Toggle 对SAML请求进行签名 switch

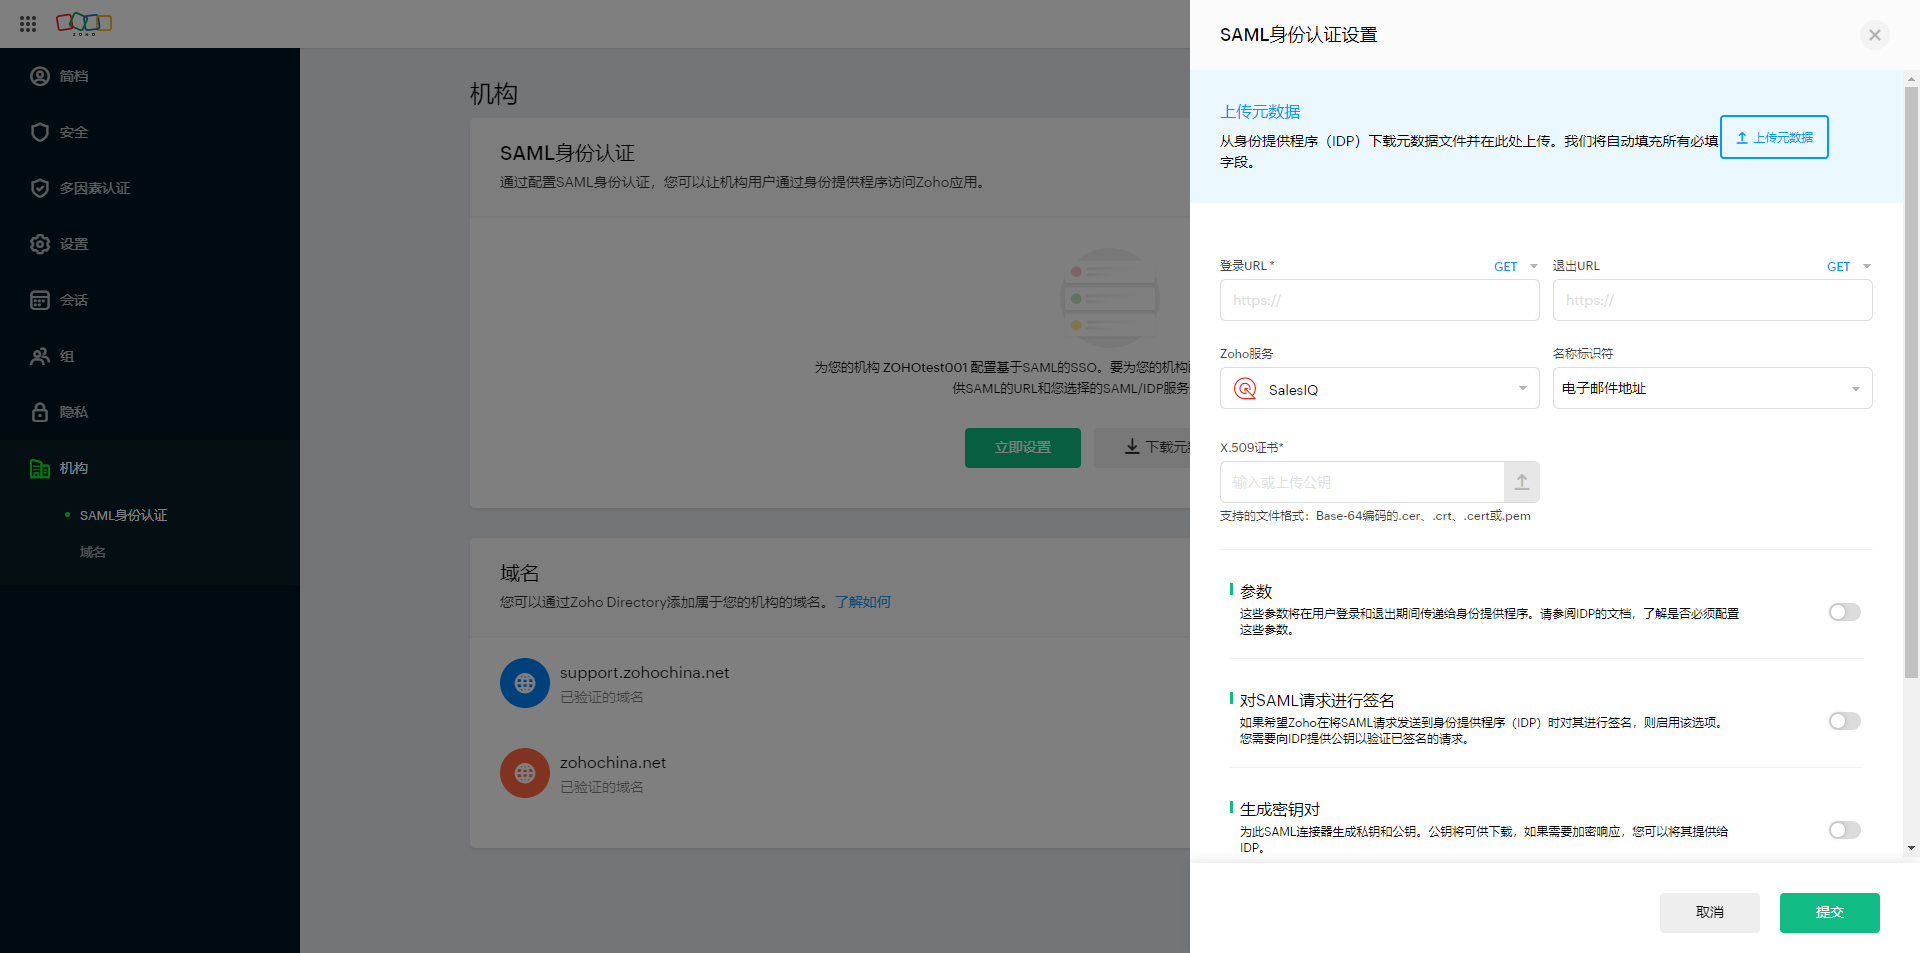click(x=1844, y=721)
